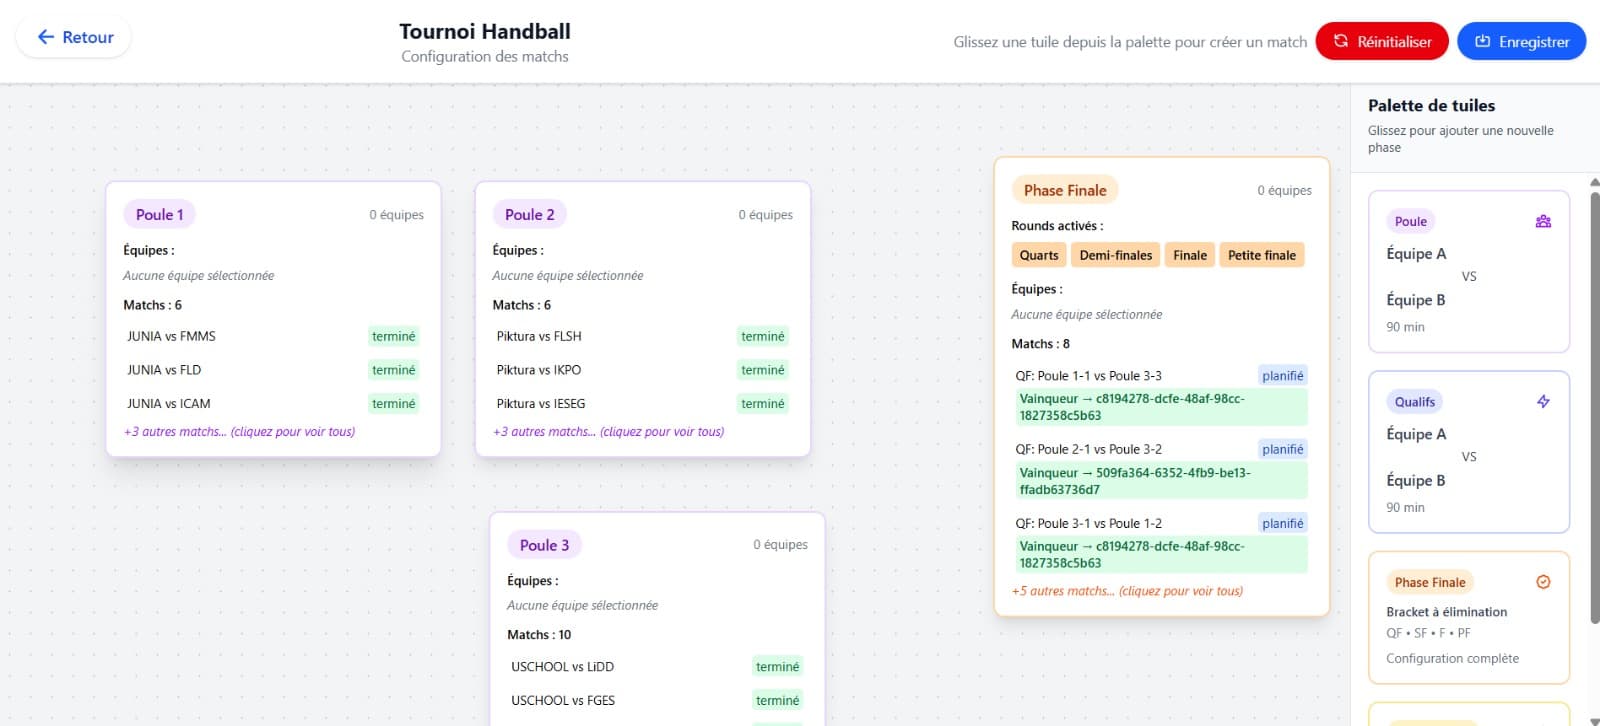Image resolution: width=1600 pixels, height=726 pixels.
Task: Open '+5 autres matchs' link in Phase Finale card
Action: (x=1127, y=591)
